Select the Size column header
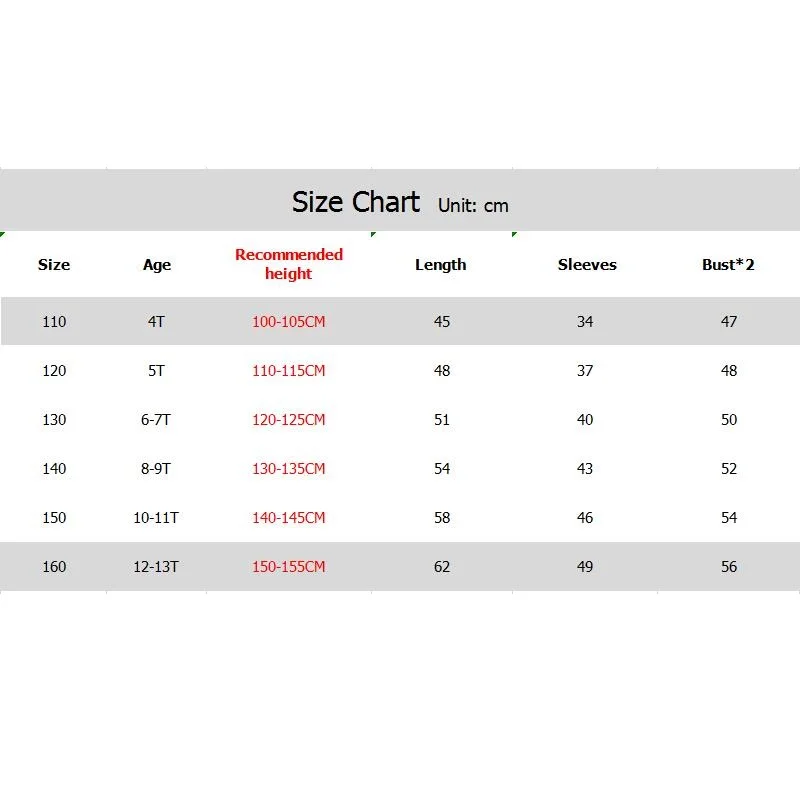This screenshot has width=800, height=800. (x=54, y=264)
